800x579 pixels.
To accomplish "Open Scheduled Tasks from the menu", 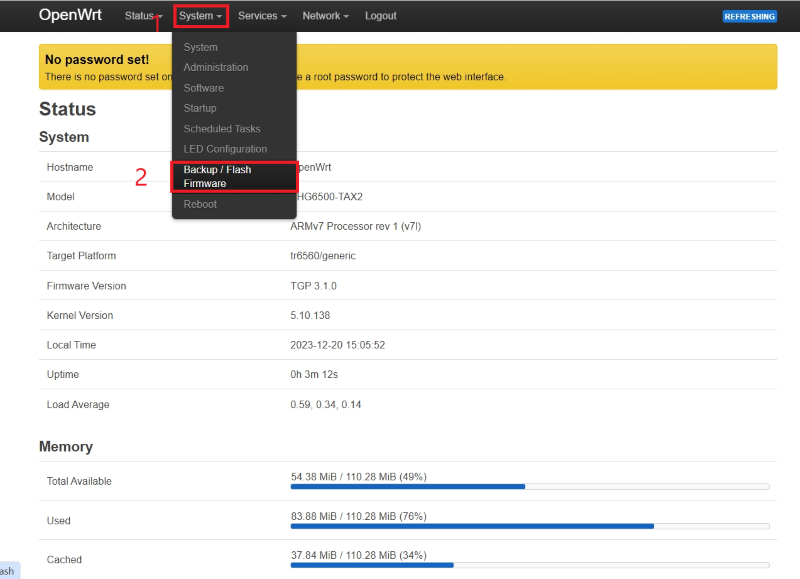I will pyautogui.click(x=221, y=129).
